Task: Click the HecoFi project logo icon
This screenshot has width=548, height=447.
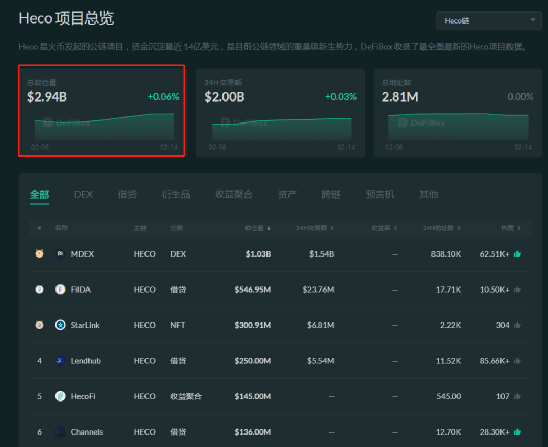Action: [60, 396]
